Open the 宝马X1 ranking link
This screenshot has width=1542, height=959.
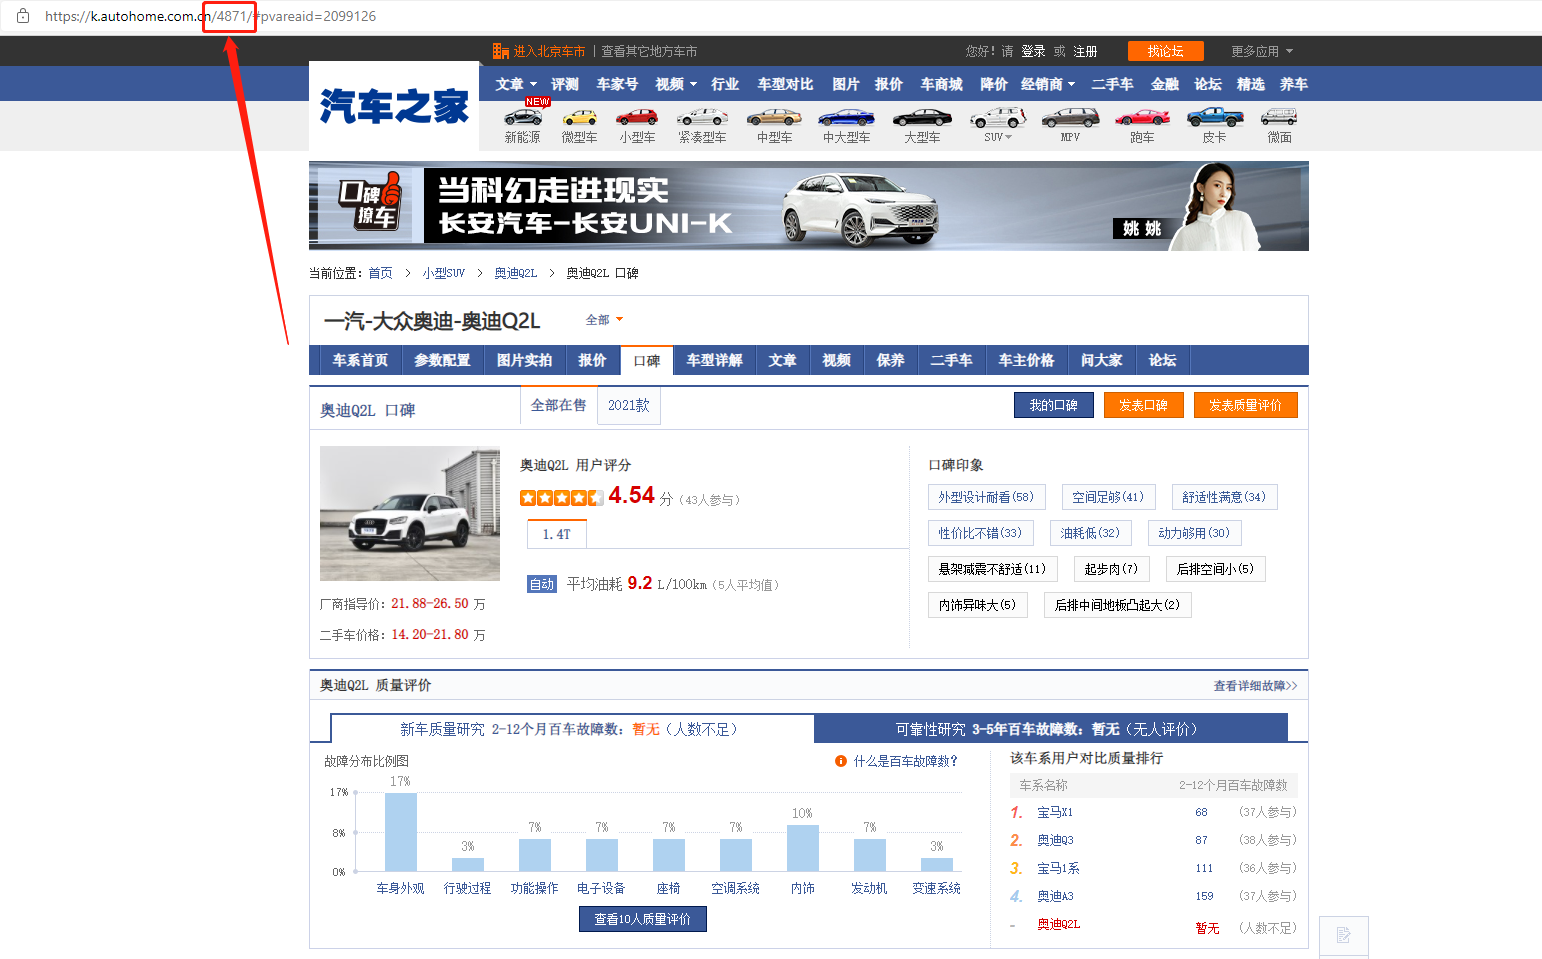[x=1055, y=812]
